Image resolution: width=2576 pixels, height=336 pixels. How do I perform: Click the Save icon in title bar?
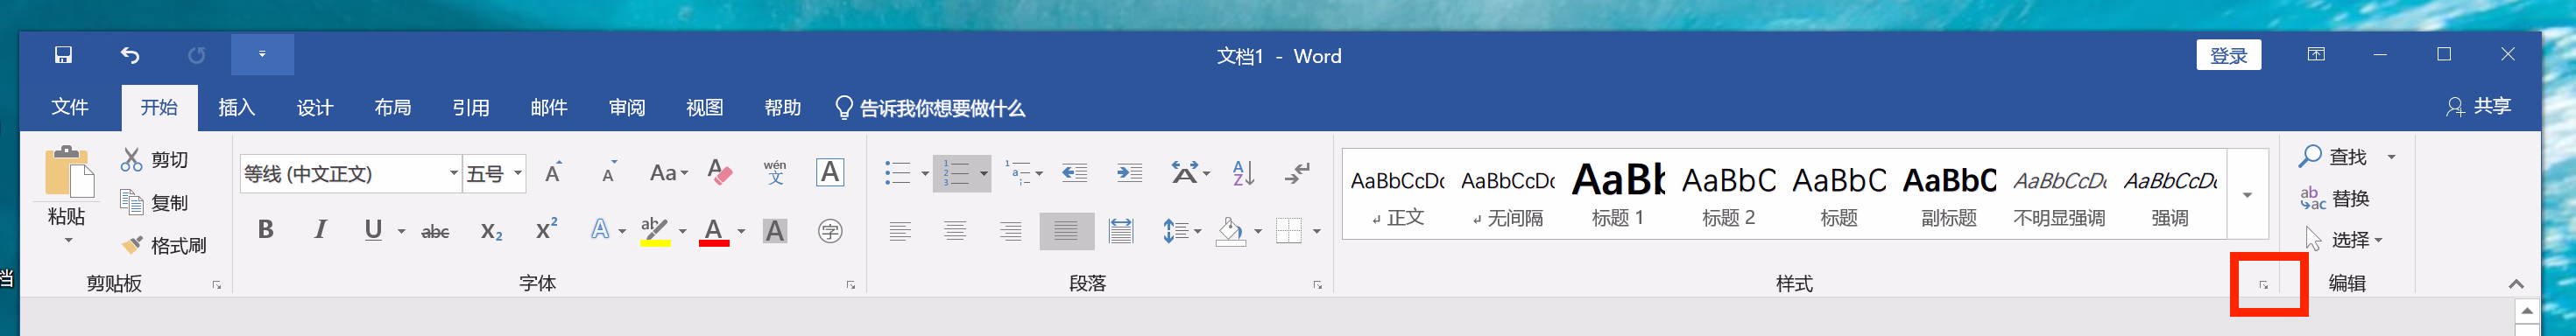63,55
